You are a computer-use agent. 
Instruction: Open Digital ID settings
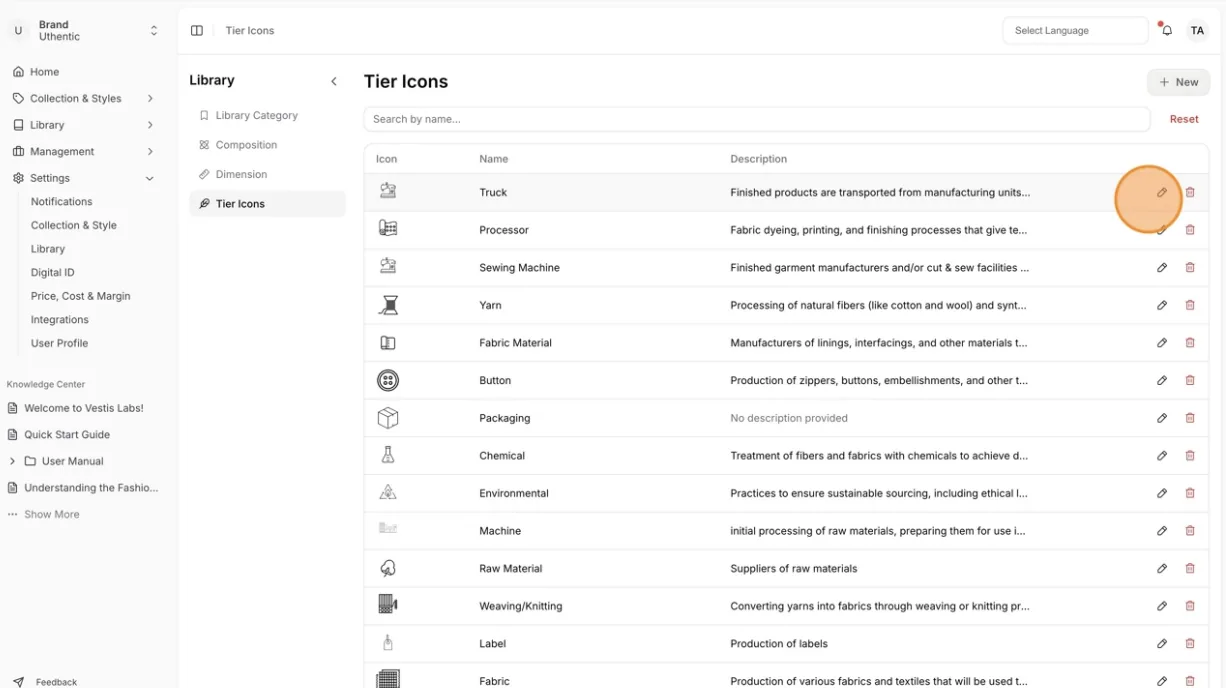click(x=53, y=272)
